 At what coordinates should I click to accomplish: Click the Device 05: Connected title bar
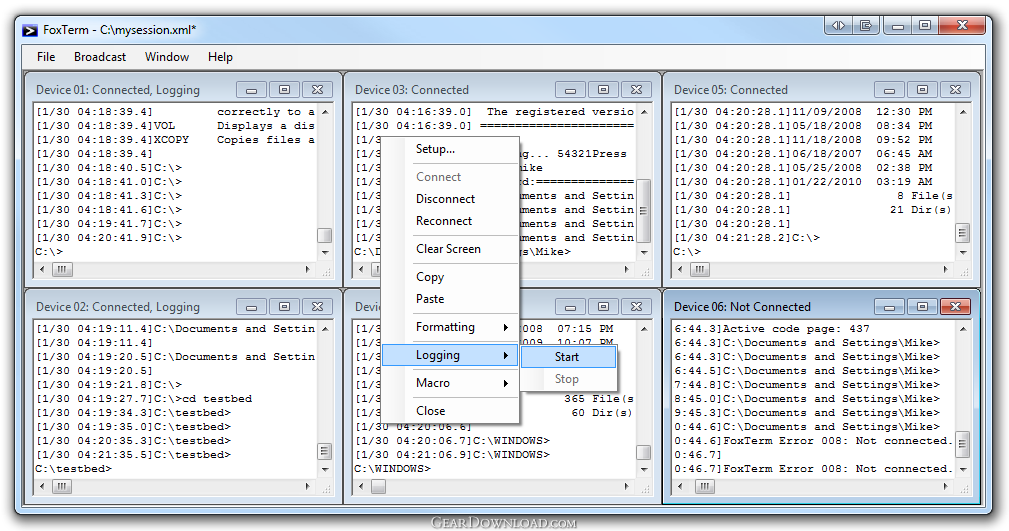(x=730, y=90)
